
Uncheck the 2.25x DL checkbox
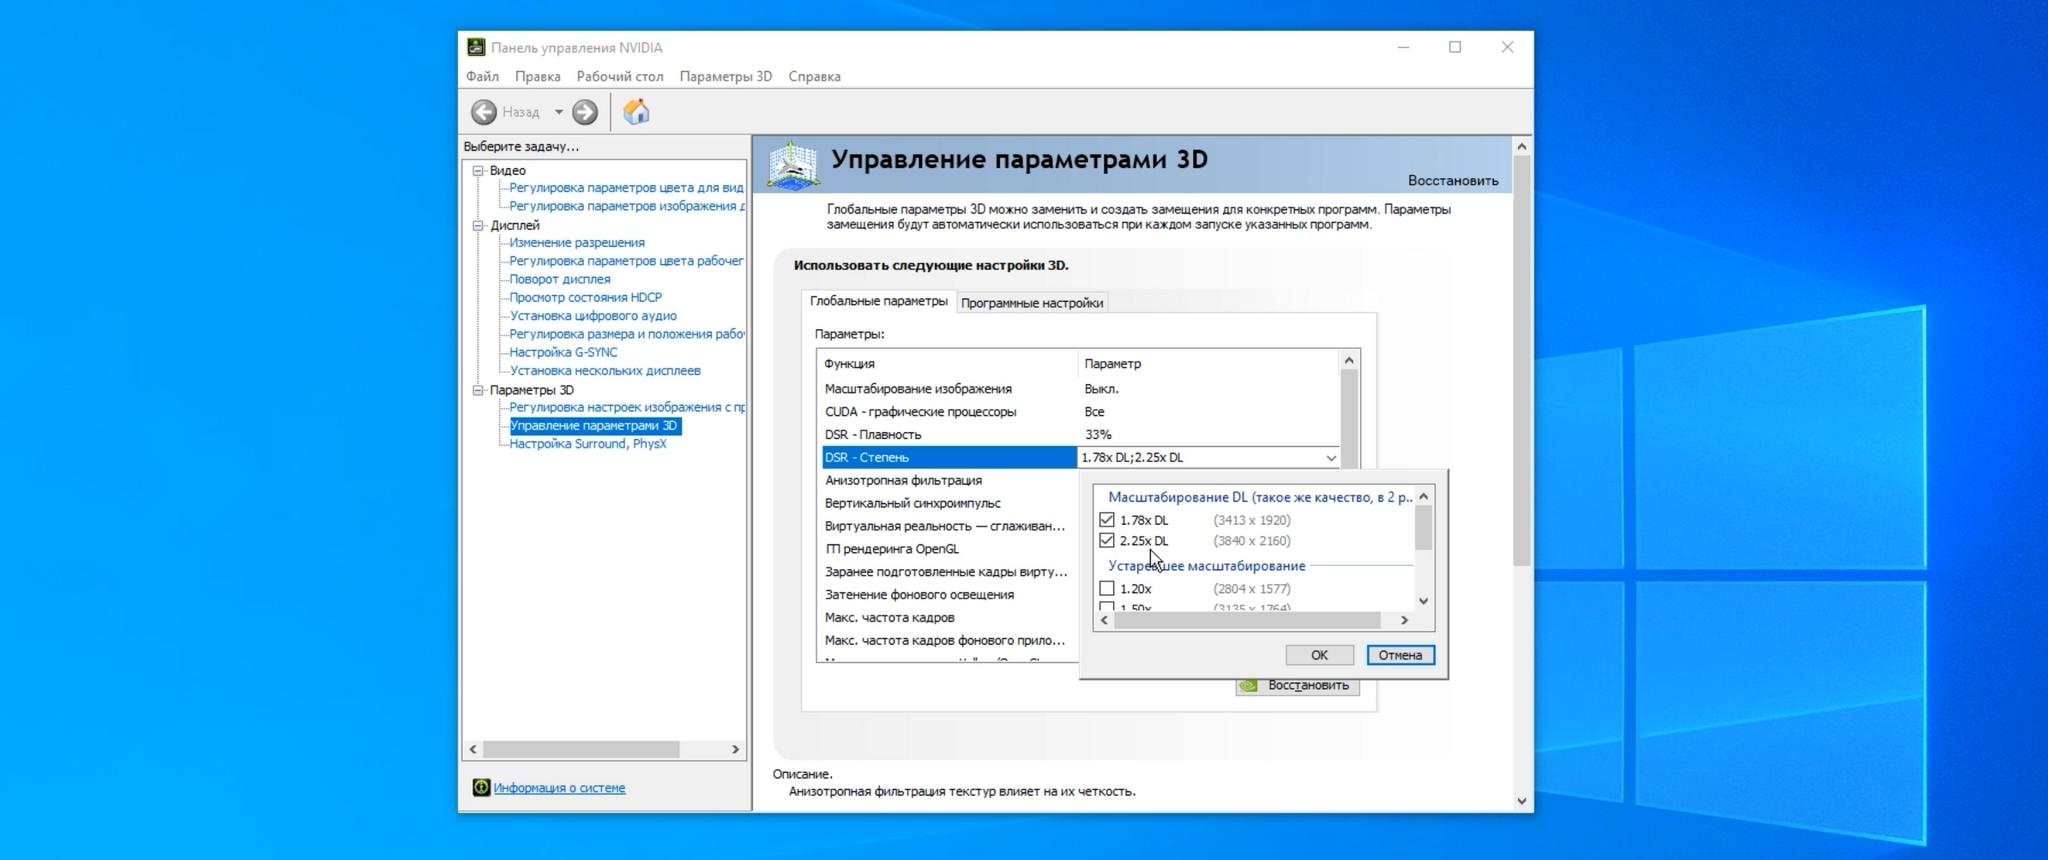click(x=1106, y=541)
